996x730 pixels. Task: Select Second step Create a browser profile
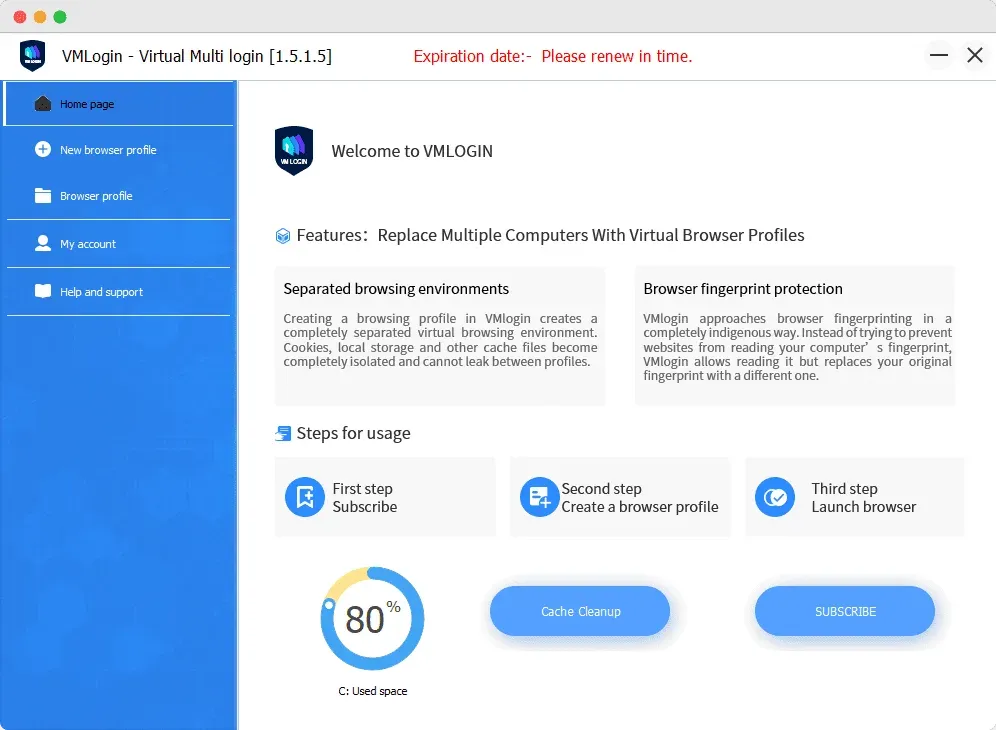pos(620,497)
